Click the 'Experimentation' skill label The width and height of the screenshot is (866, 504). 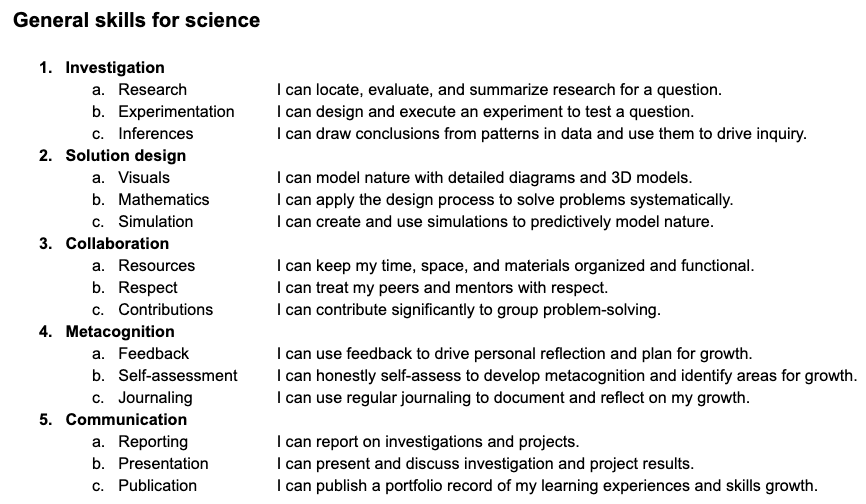[176, 112]
